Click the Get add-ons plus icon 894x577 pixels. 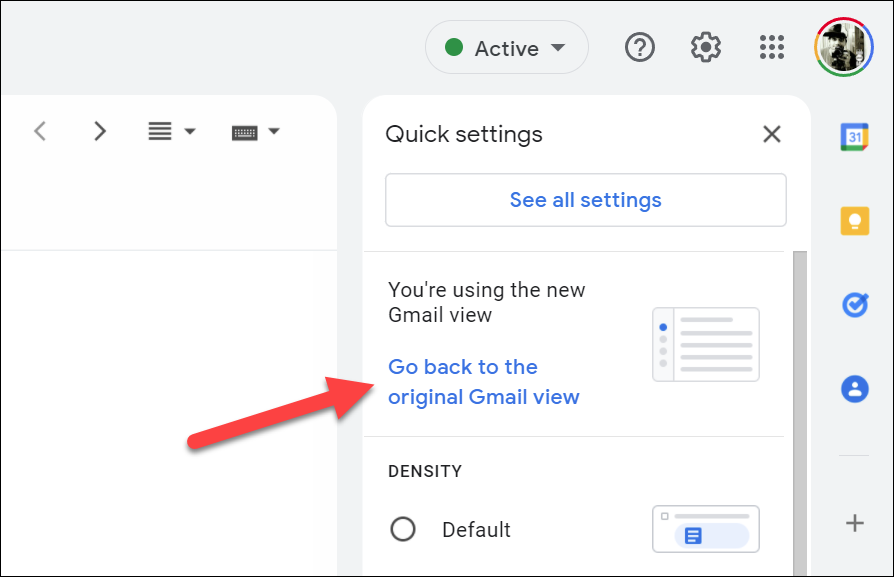855,523
